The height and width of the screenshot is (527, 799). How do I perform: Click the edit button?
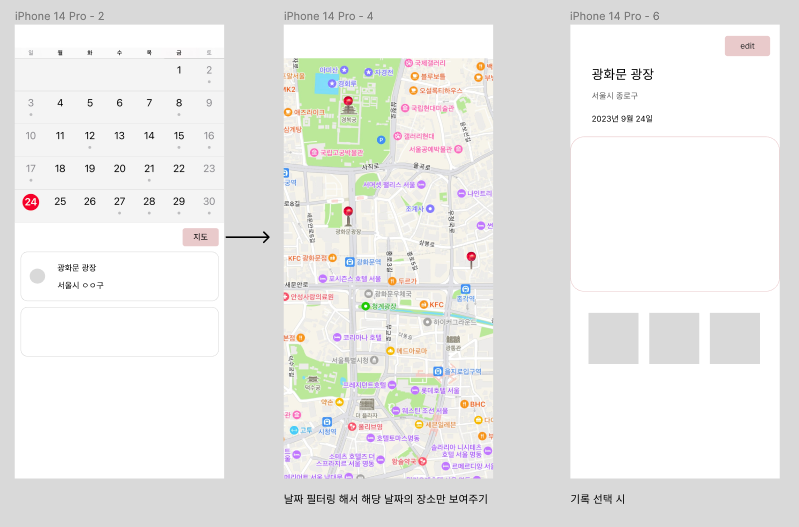747,46
